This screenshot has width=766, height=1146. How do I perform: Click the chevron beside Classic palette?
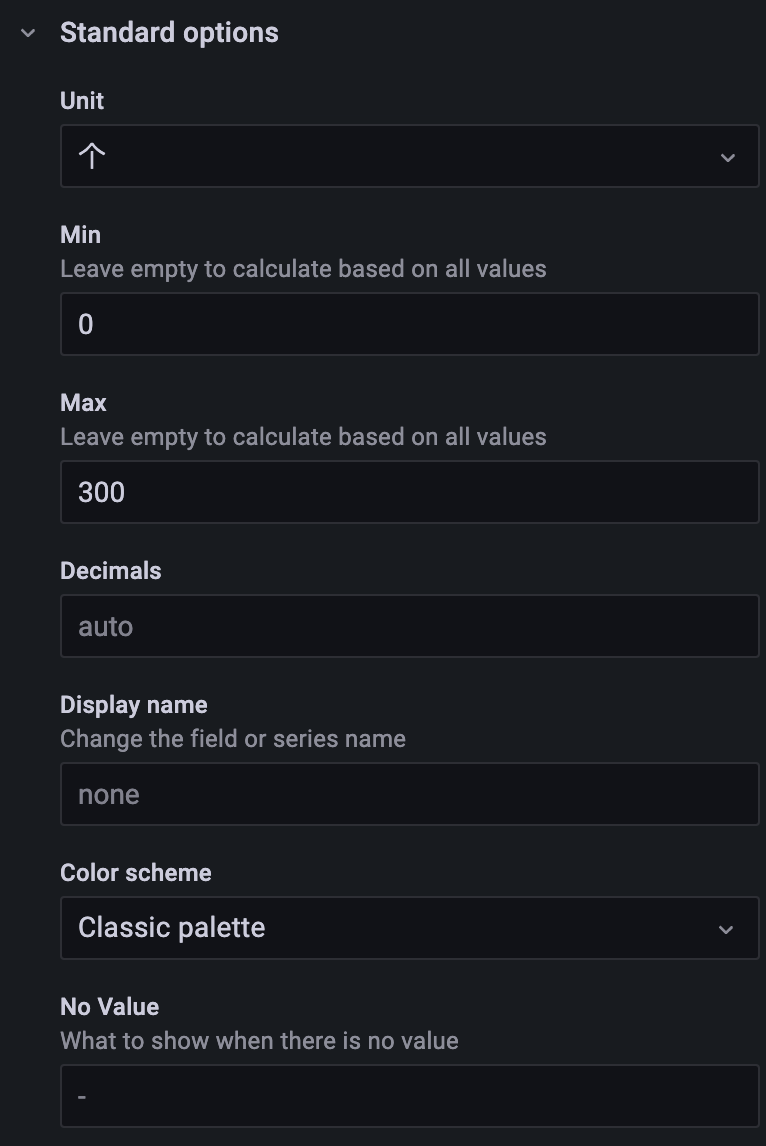click(x=726, y=929)
